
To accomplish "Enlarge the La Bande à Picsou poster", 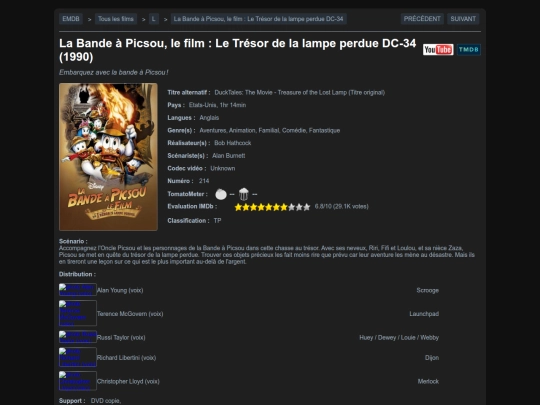I will pyautogui.click(x=108, y=157).
